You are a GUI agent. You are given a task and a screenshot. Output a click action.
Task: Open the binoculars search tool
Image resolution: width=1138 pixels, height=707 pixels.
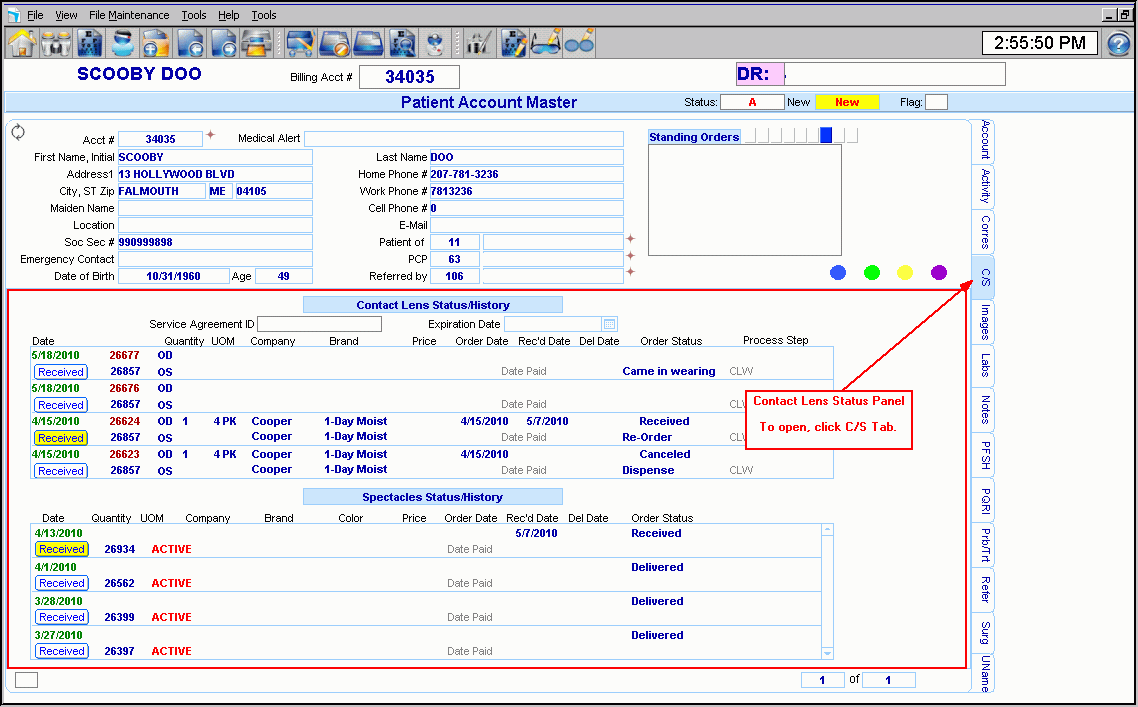tap(56, 43)
